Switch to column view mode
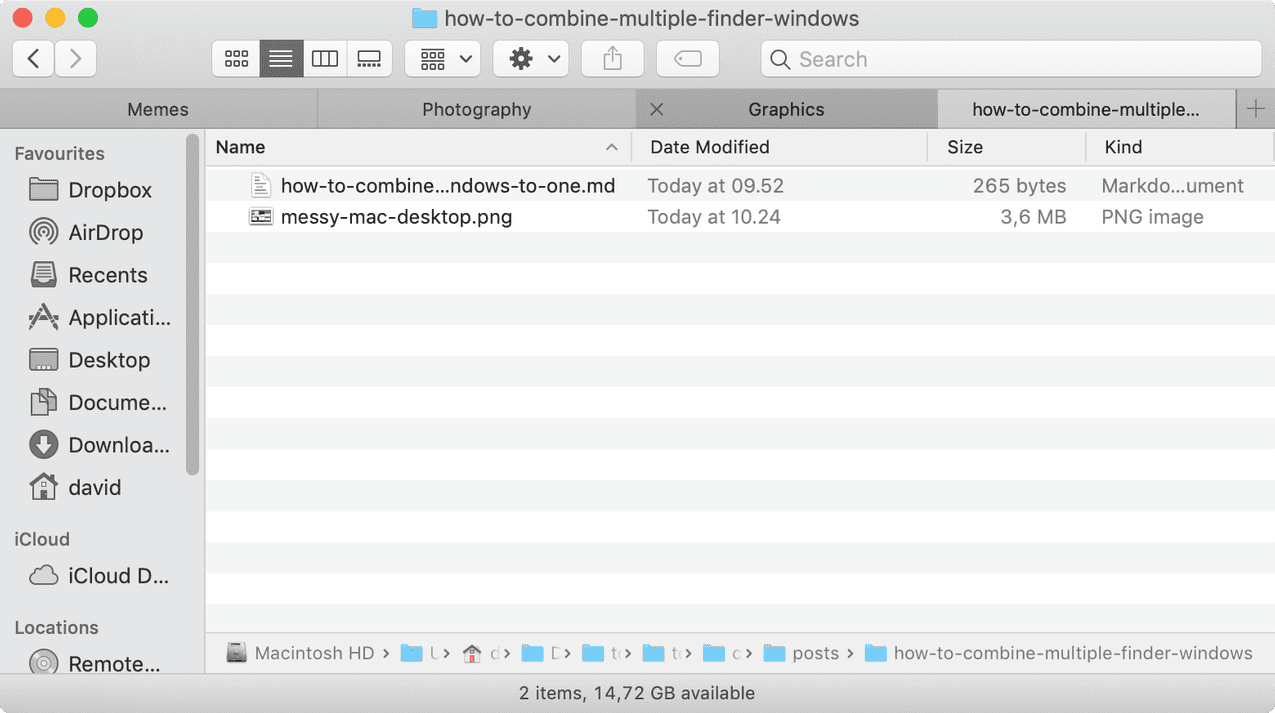Screen dimensions: 1275x713 point(325,59)
